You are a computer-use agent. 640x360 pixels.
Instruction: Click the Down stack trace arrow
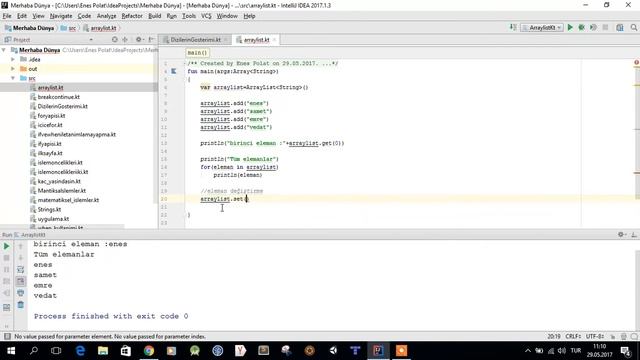pyautogui.click(x=20, y=258)
